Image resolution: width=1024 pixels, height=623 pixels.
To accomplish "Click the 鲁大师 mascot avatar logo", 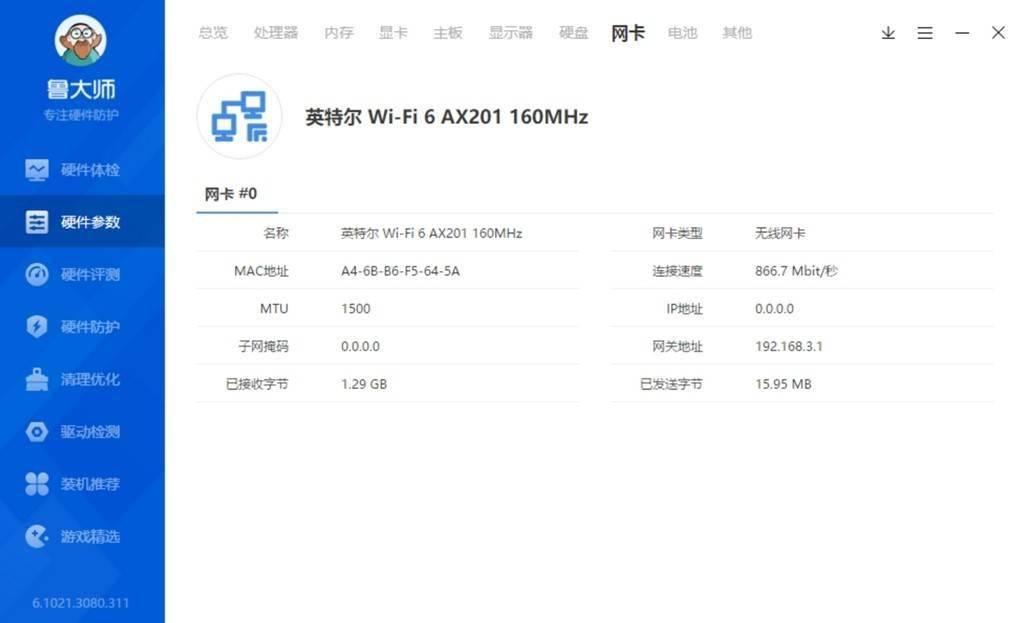I will click(x=80, y=40).
